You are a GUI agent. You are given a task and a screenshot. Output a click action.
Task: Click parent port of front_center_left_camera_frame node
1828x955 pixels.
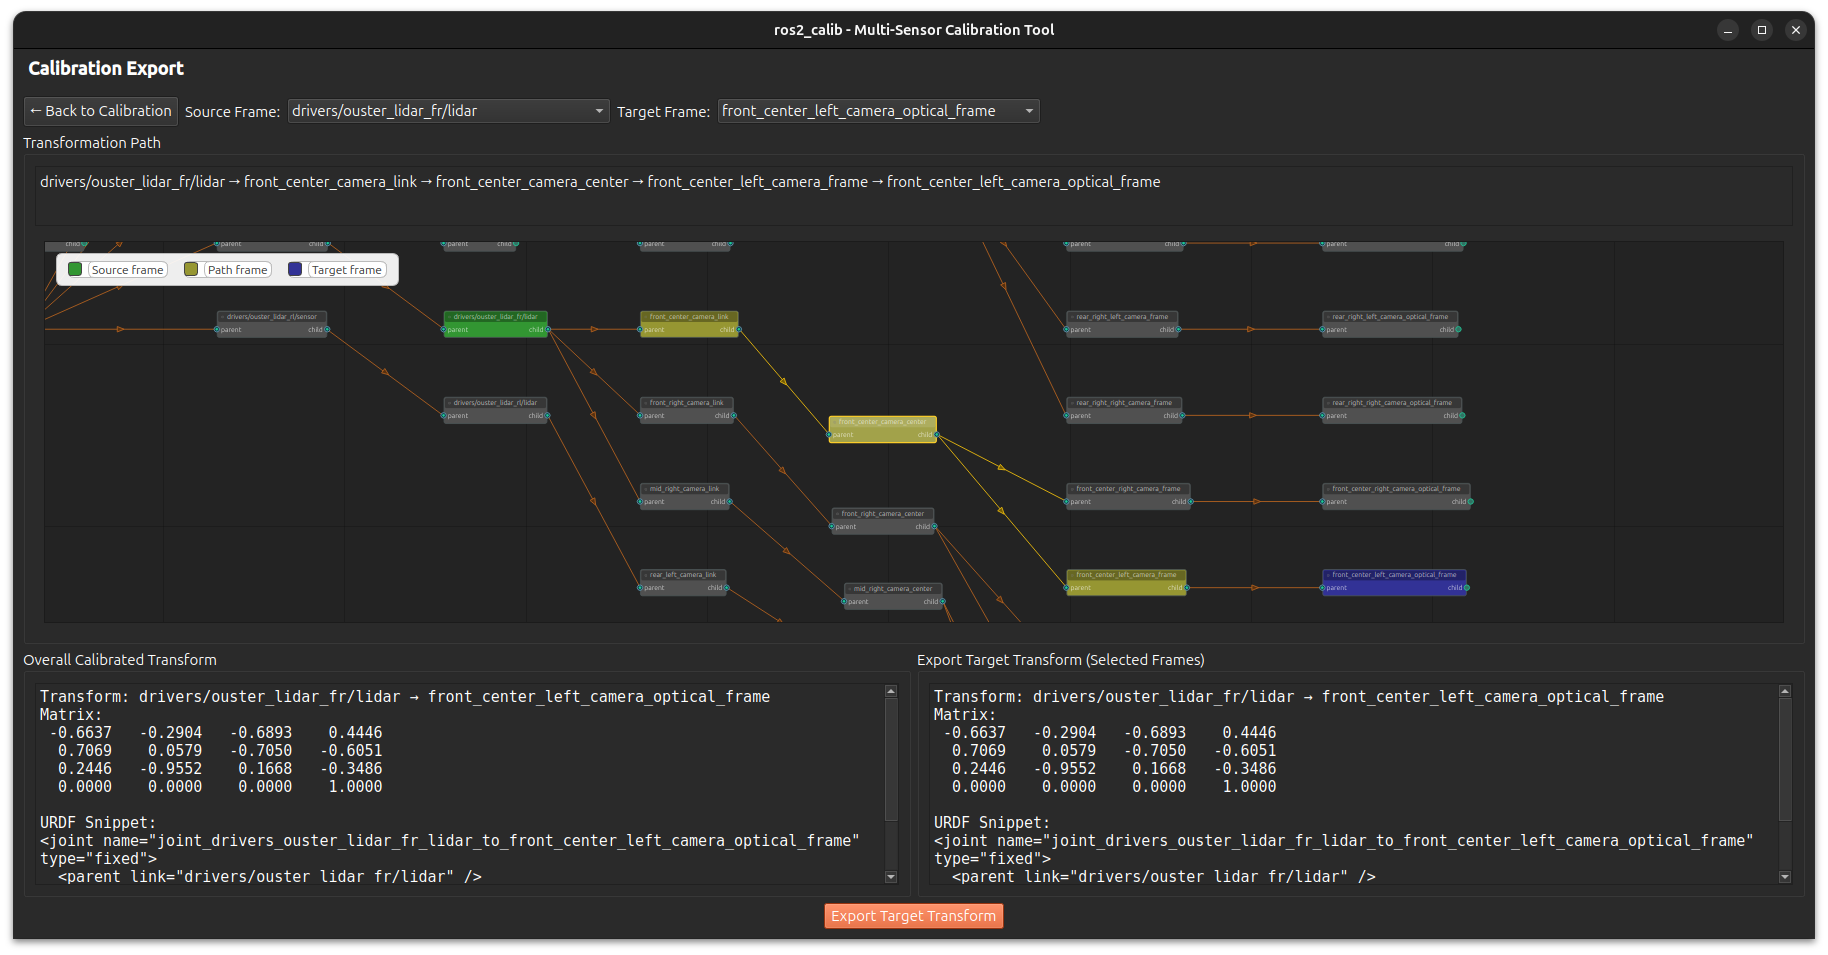1068,588
